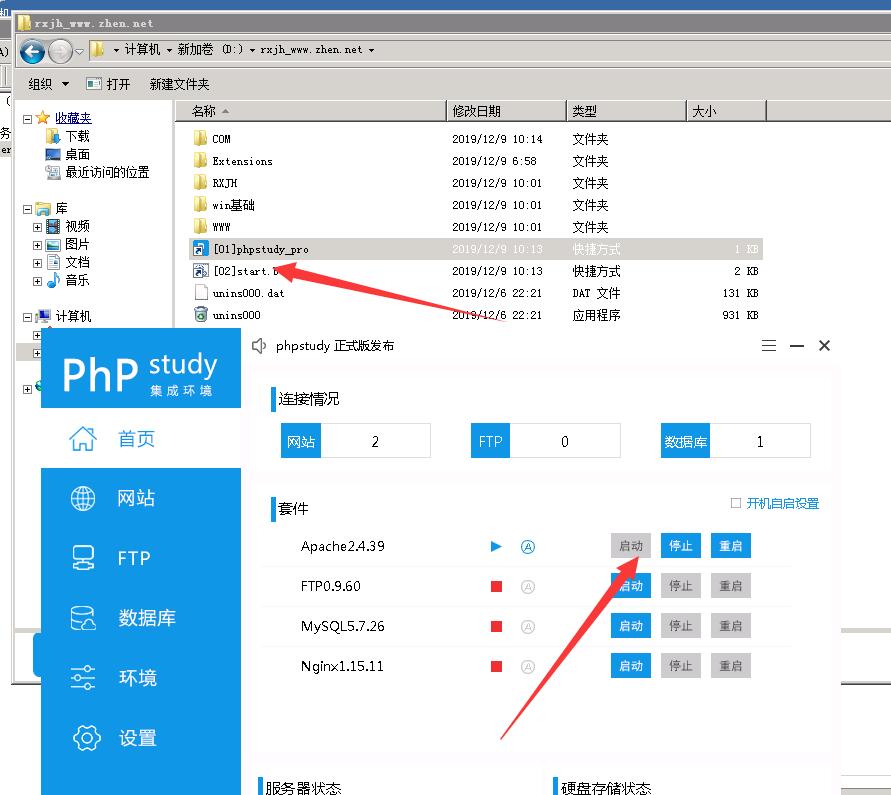Click the 首页 home icon
Viewport: 891px width, 795px height.
83,438
